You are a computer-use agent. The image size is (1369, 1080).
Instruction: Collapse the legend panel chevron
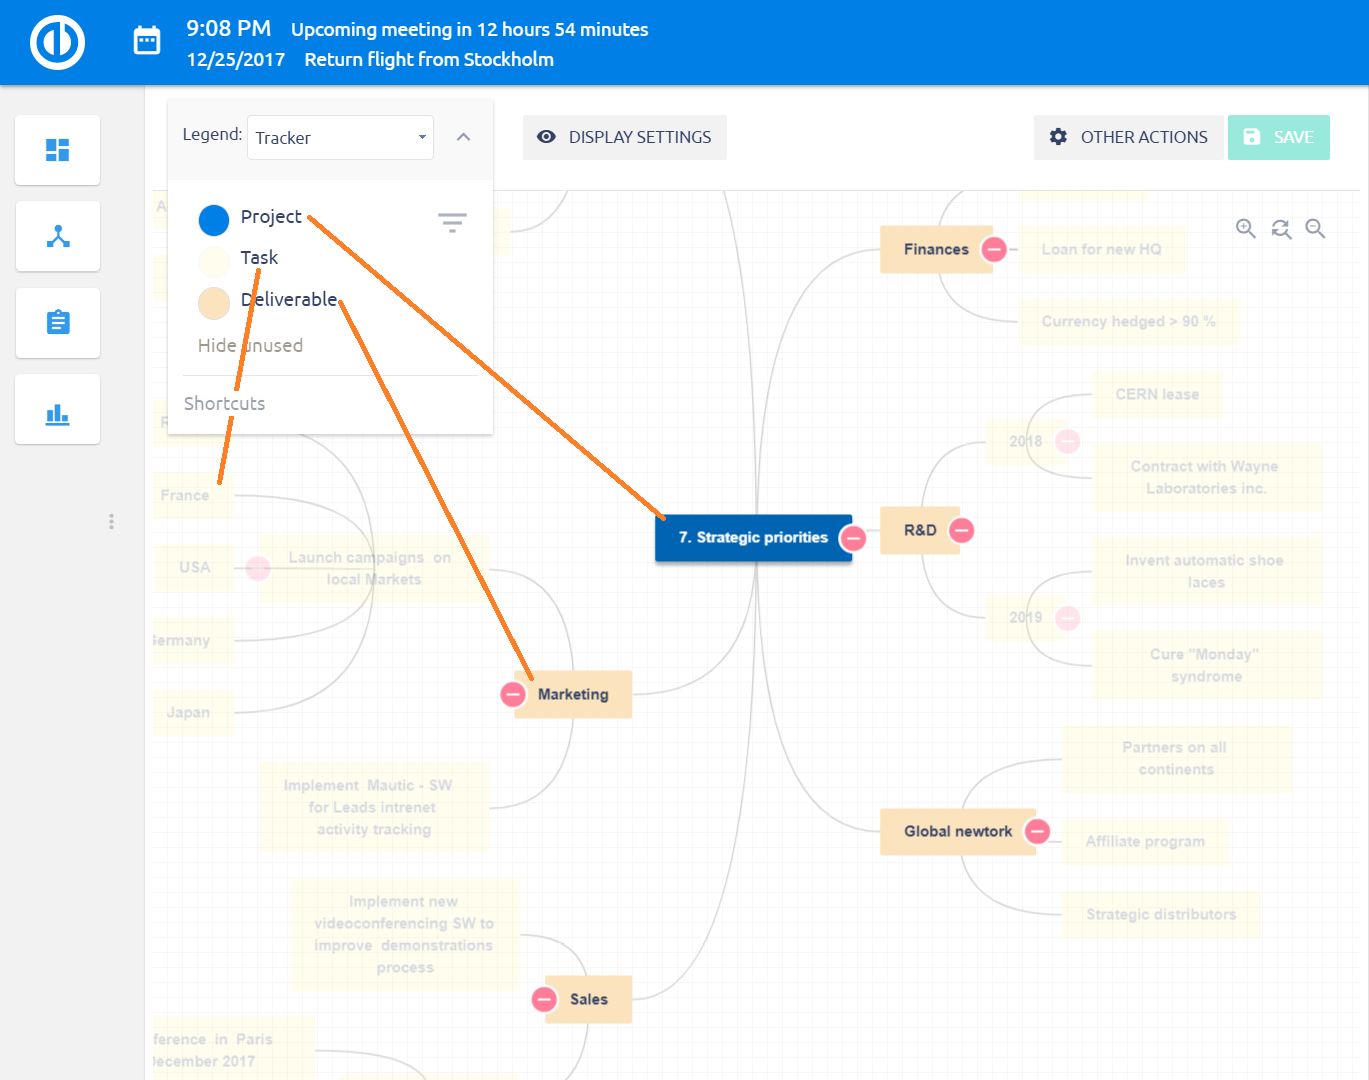(463, 137)
